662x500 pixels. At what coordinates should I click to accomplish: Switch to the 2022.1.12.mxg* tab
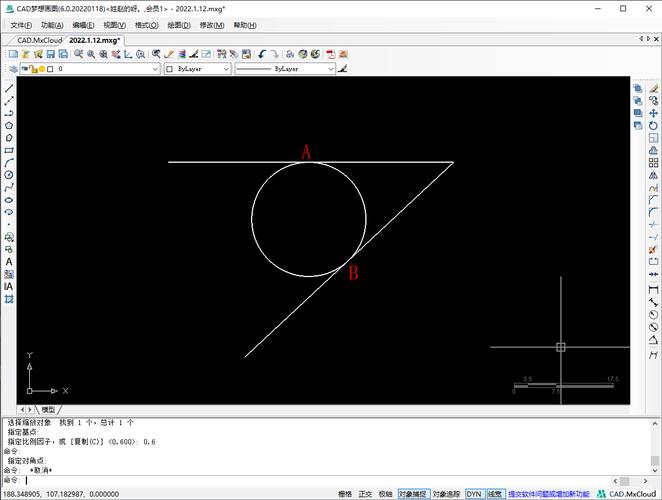pos(95,40)
